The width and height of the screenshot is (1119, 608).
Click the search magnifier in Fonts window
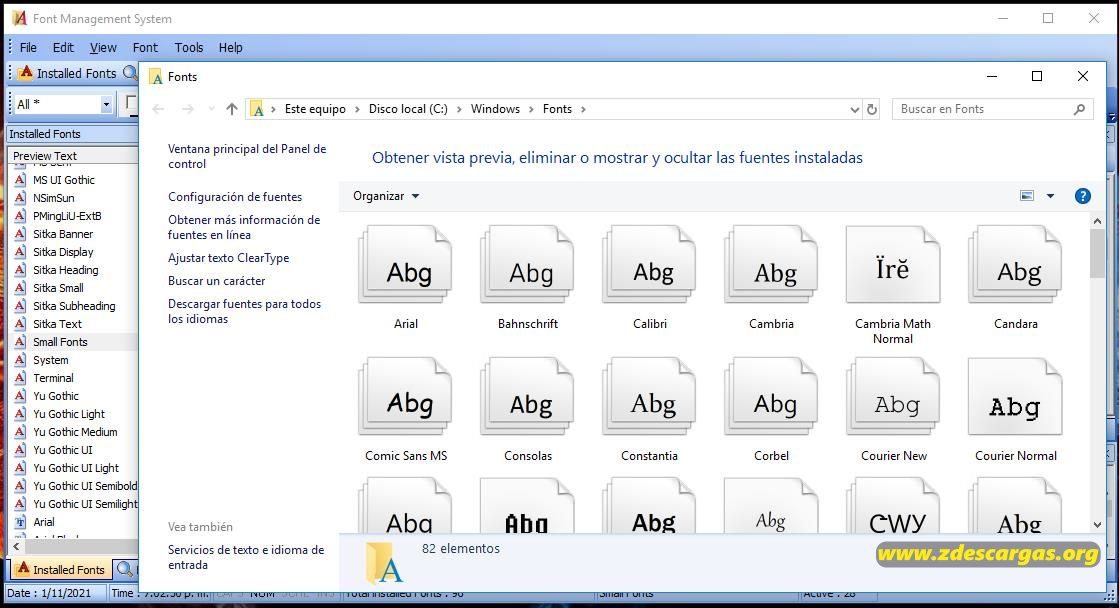(1079, 109)
